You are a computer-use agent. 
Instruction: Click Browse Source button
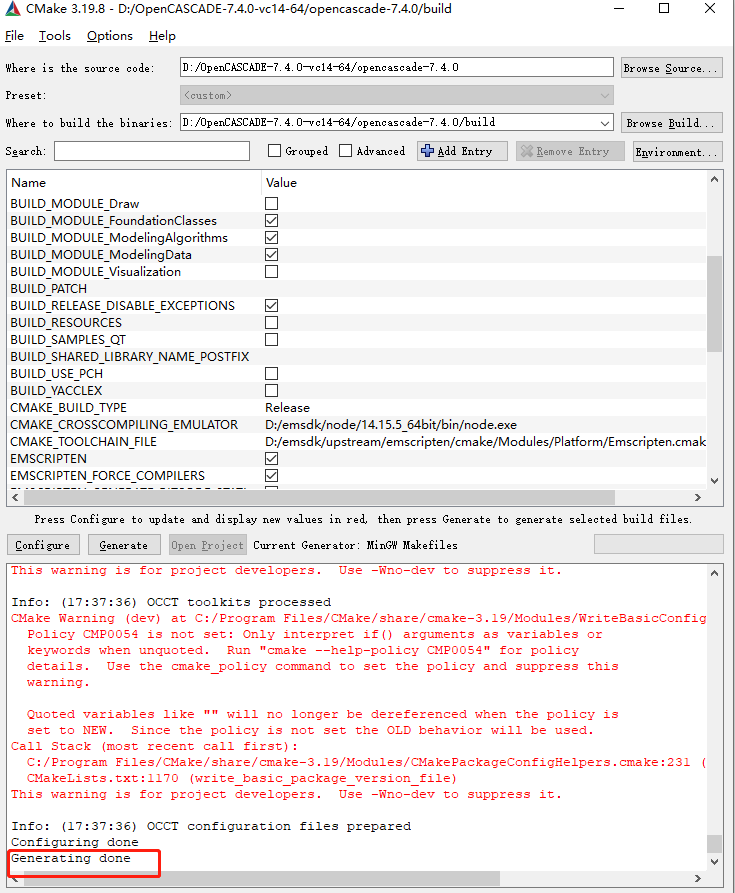672,68
